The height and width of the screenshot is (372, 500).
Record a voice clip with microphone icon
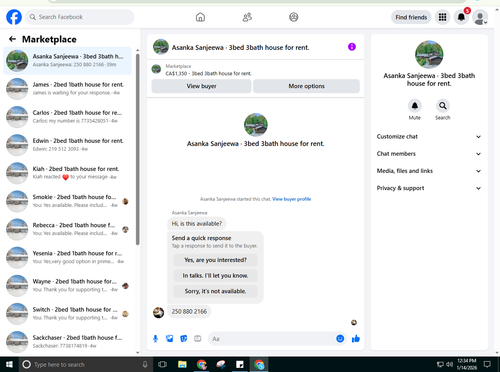[x=155, y=339]
